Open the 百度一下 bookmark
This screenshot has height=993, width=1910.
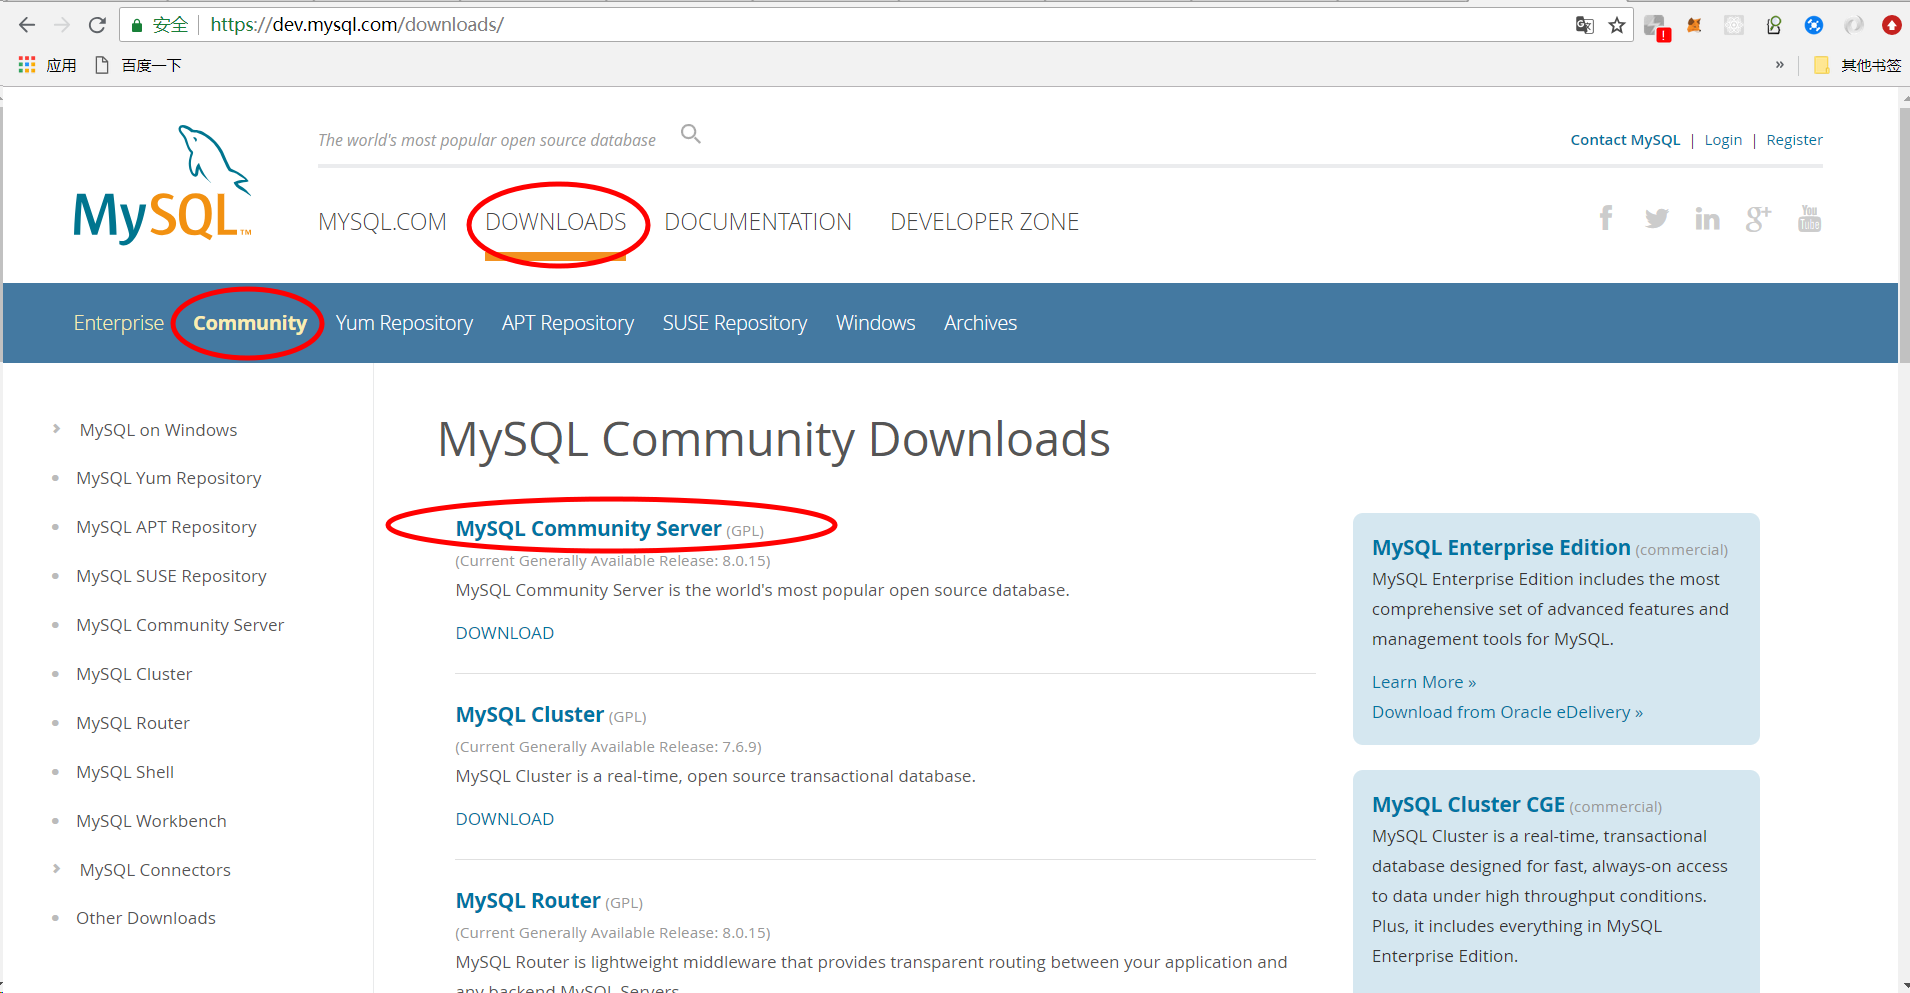click(138, 65)
